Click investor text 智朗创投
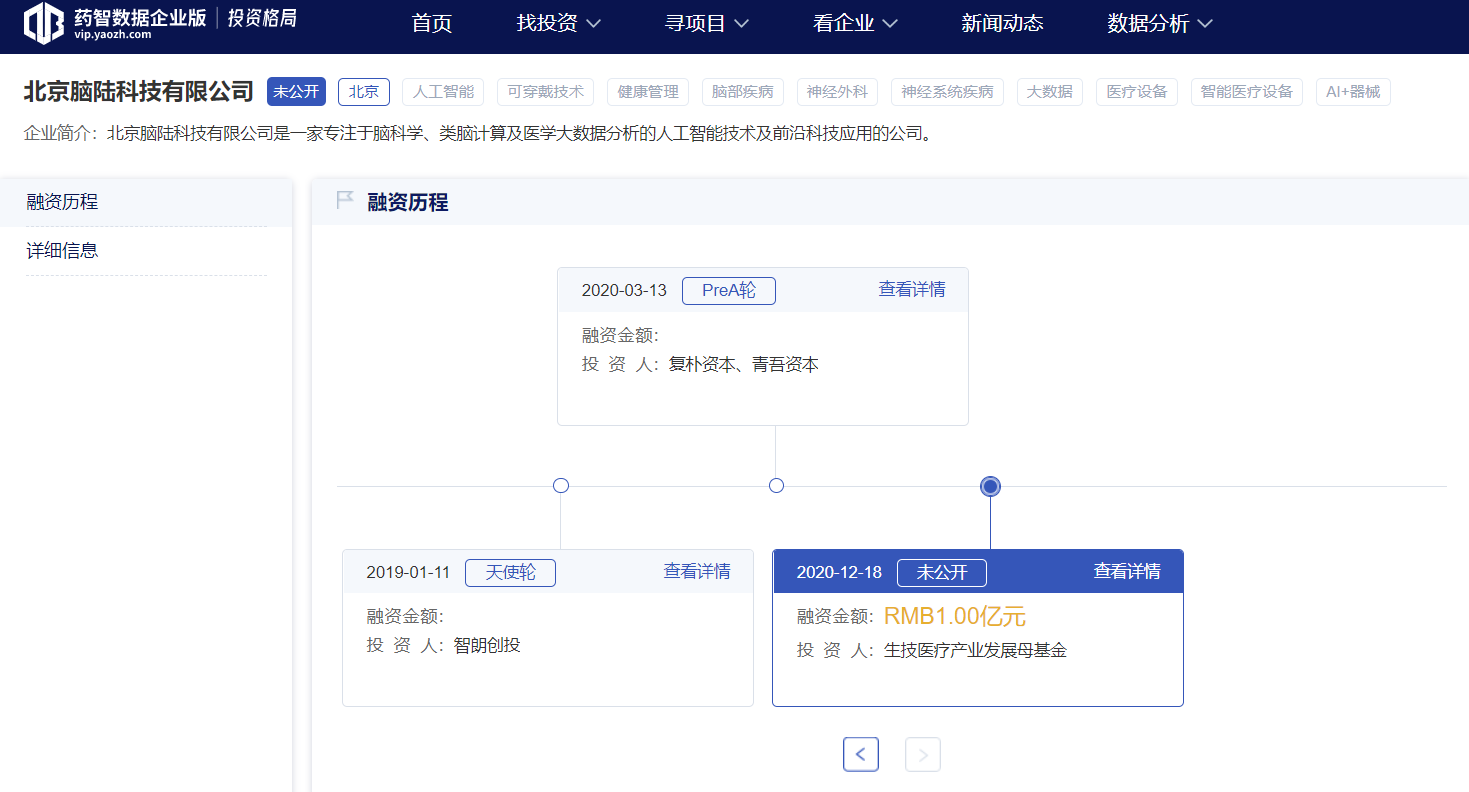 [487, 646]
